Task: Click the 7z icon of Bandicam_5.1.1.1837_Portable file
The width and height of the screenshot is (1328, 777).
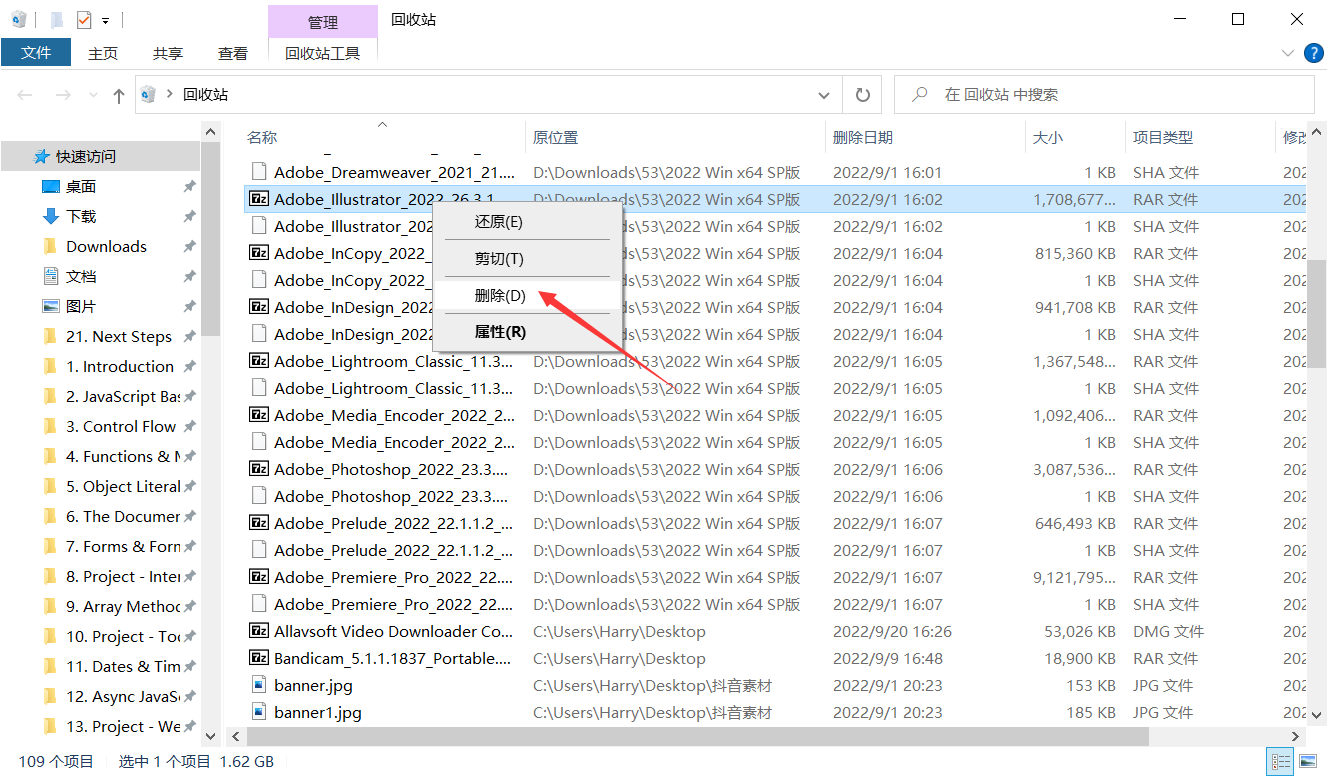Action: pos(259,658)
